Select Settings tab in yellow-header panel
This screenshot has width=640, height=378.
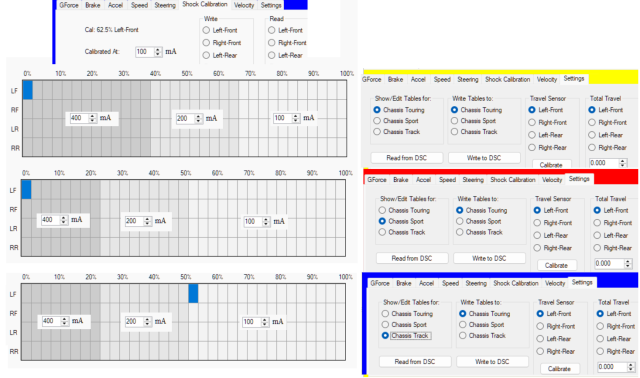click(x=574, y=79)
